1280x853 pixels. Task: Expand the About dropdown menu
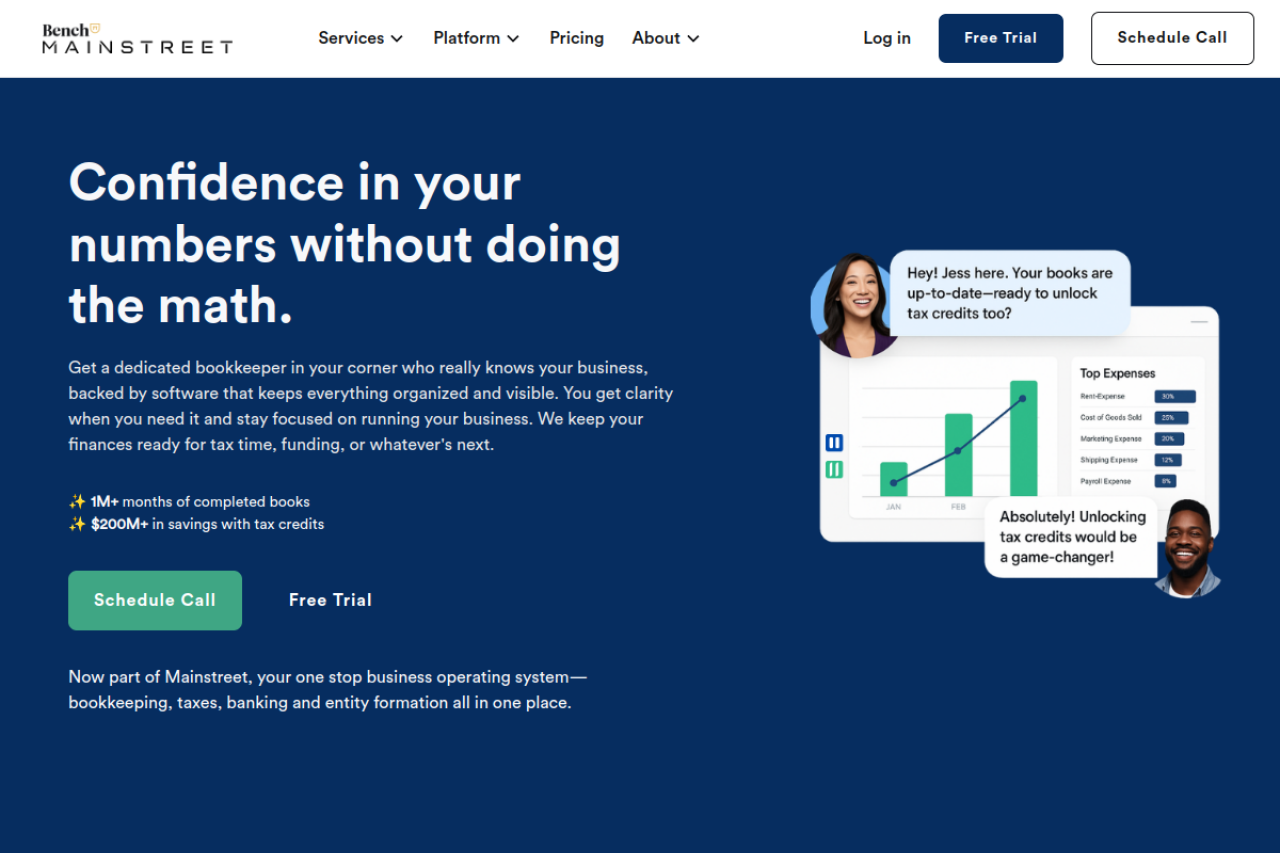(x=666, y=38)
